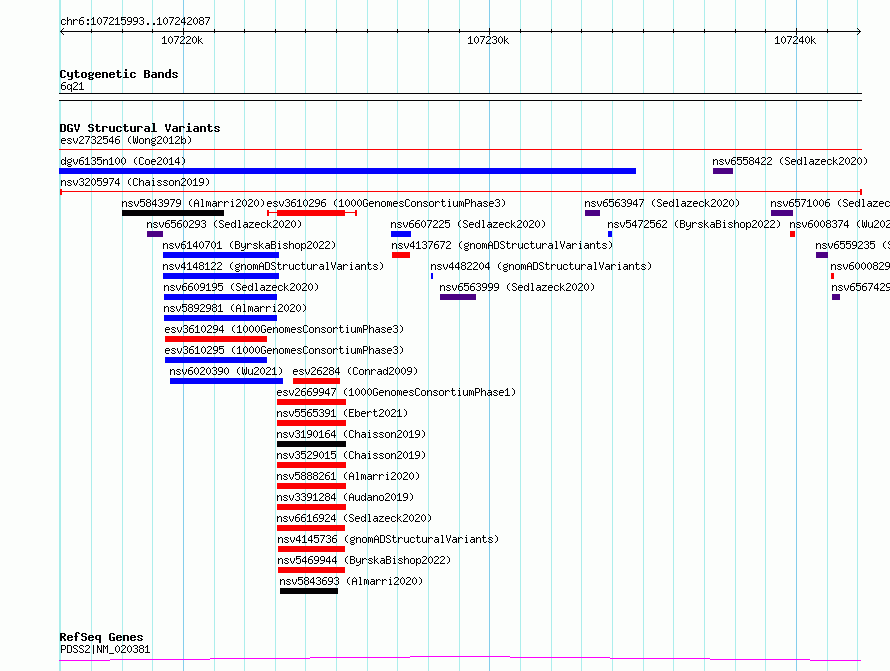This screenshot has height=671, width=890.
Task: Click the PDSS2|NM_020381 gene label
Action: (x=105, y=649)
